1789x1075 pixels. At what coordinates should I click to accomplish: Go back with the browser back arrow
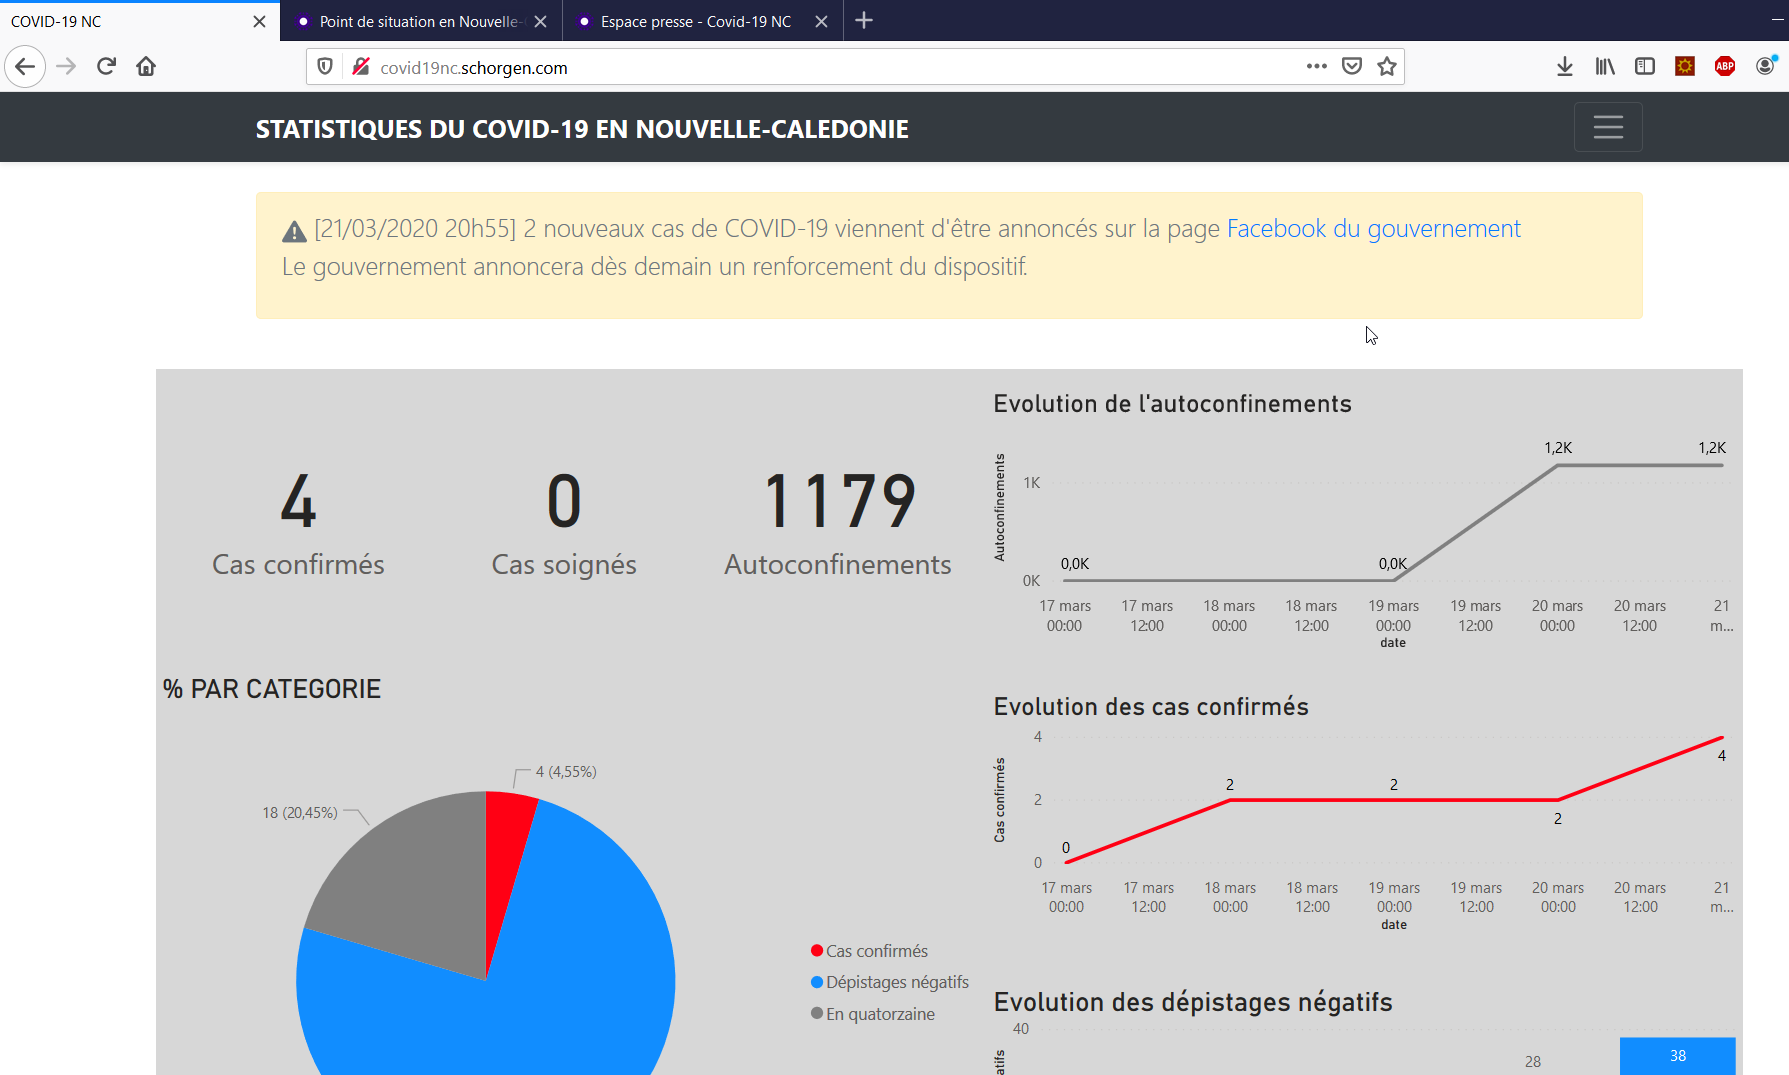[25, 67]
